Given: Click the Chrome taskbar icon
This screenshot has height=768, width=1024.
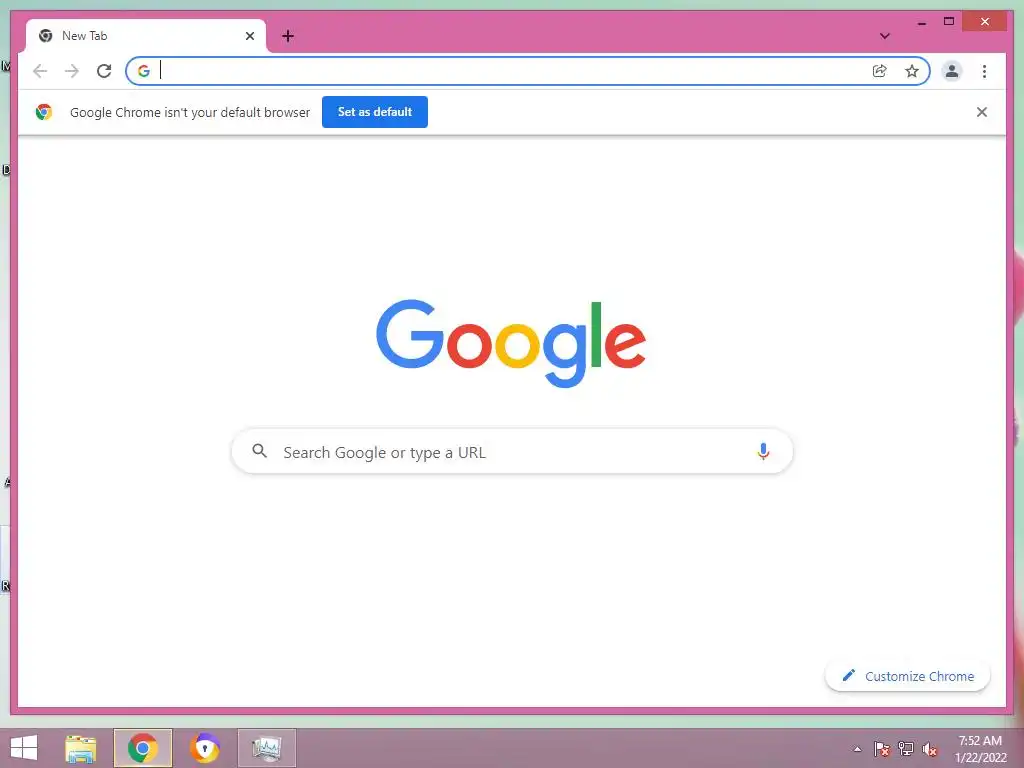Looking at the screenshot, I should point(142,748).
